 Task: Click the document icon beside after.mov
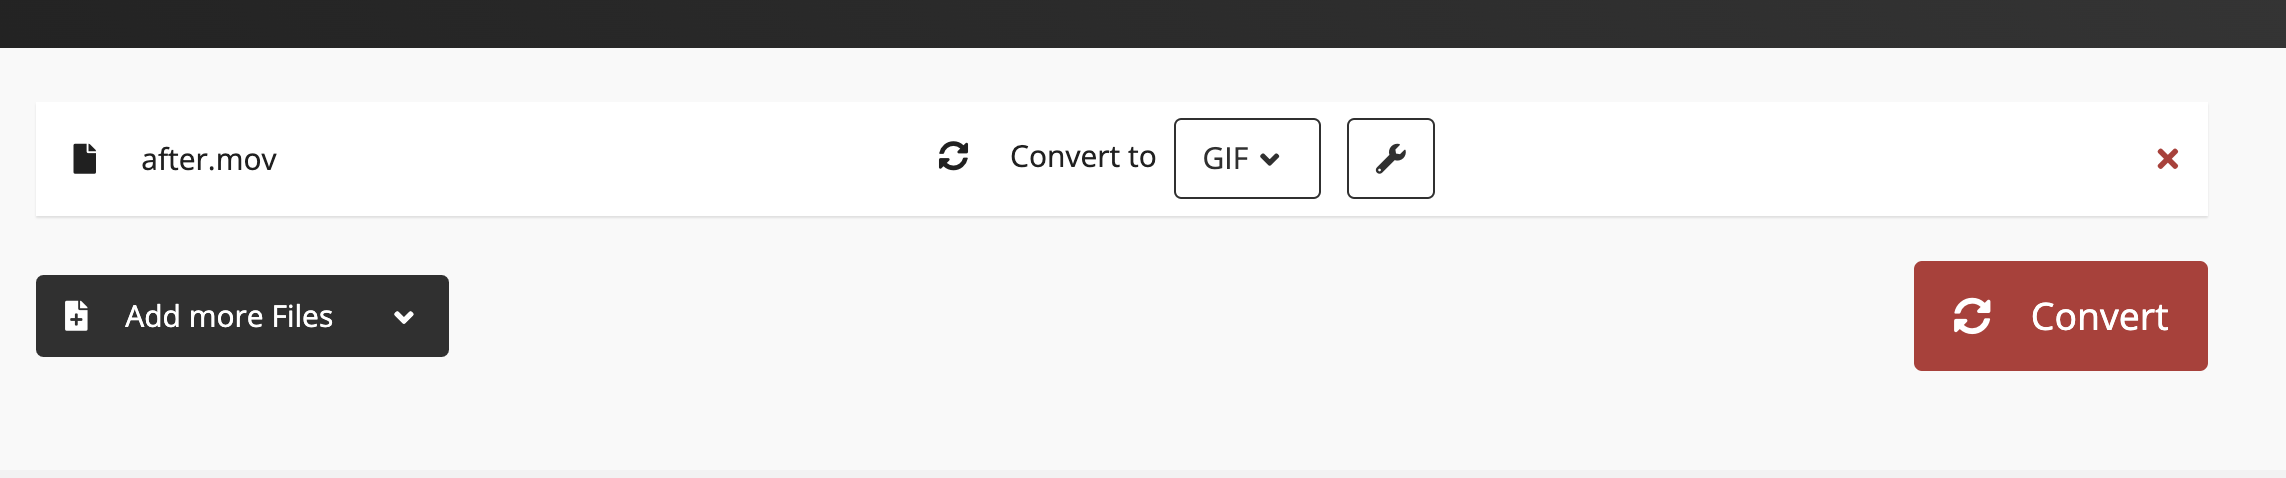coord(85,159)
